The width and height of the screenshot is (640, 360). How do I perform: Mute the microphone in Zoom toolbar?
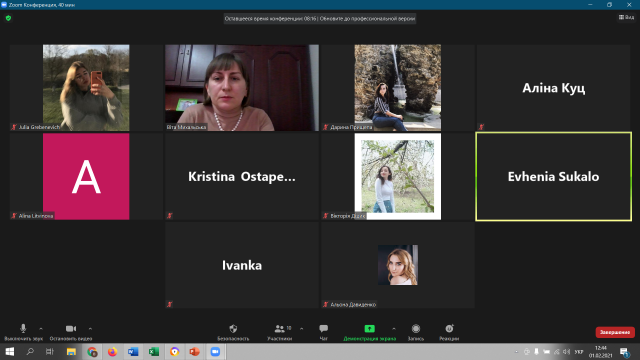(x=23, y=332)
